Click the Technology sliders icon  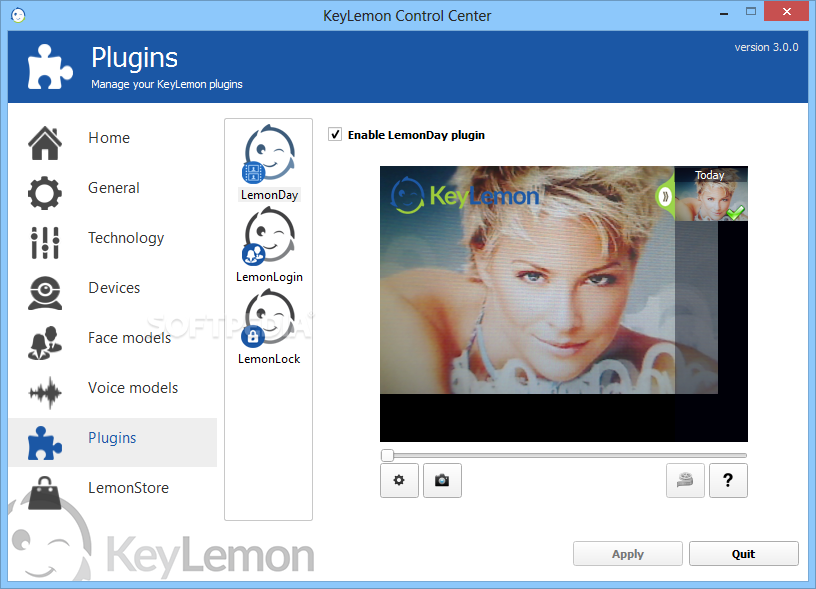point(45,243)
